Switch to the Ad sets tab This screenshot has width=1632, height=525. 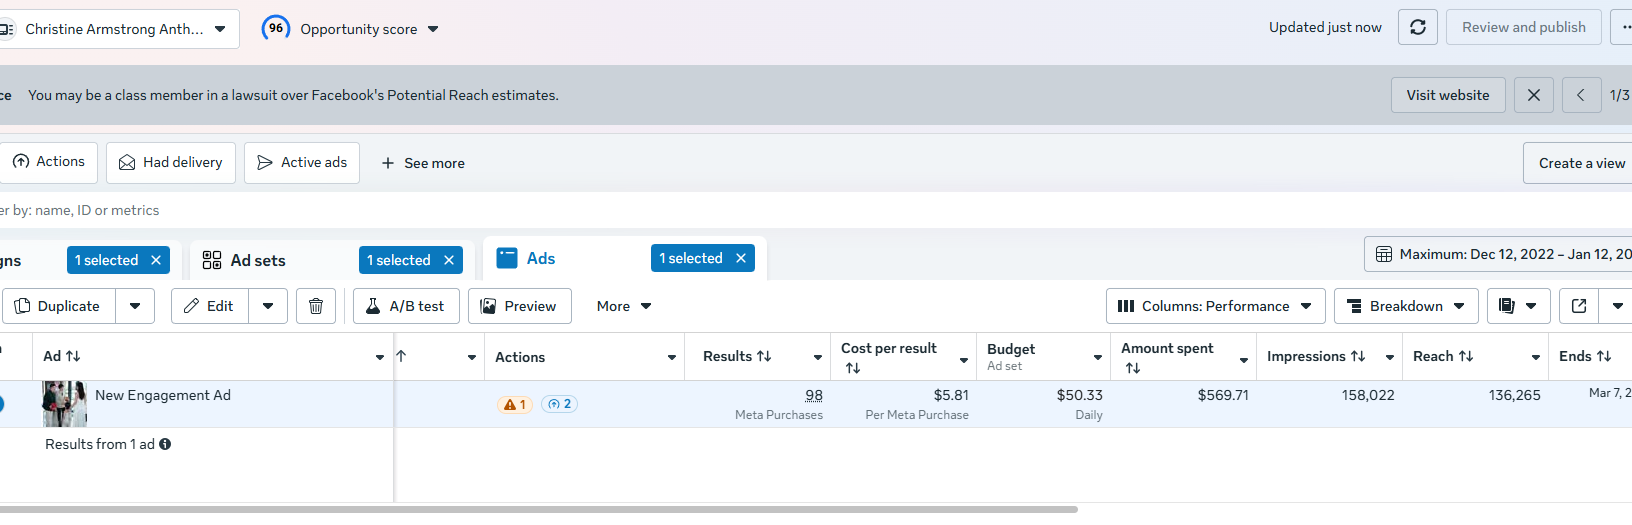click(258, 260)
